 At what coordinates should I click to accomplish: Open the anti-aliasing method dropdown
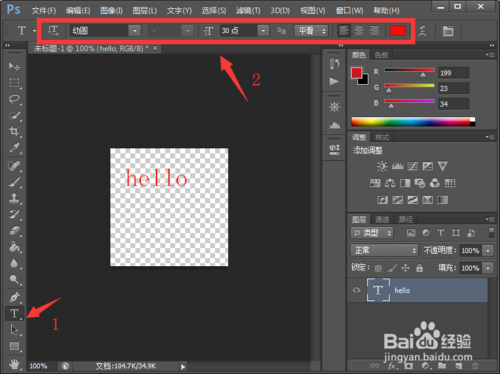point(311,31)
